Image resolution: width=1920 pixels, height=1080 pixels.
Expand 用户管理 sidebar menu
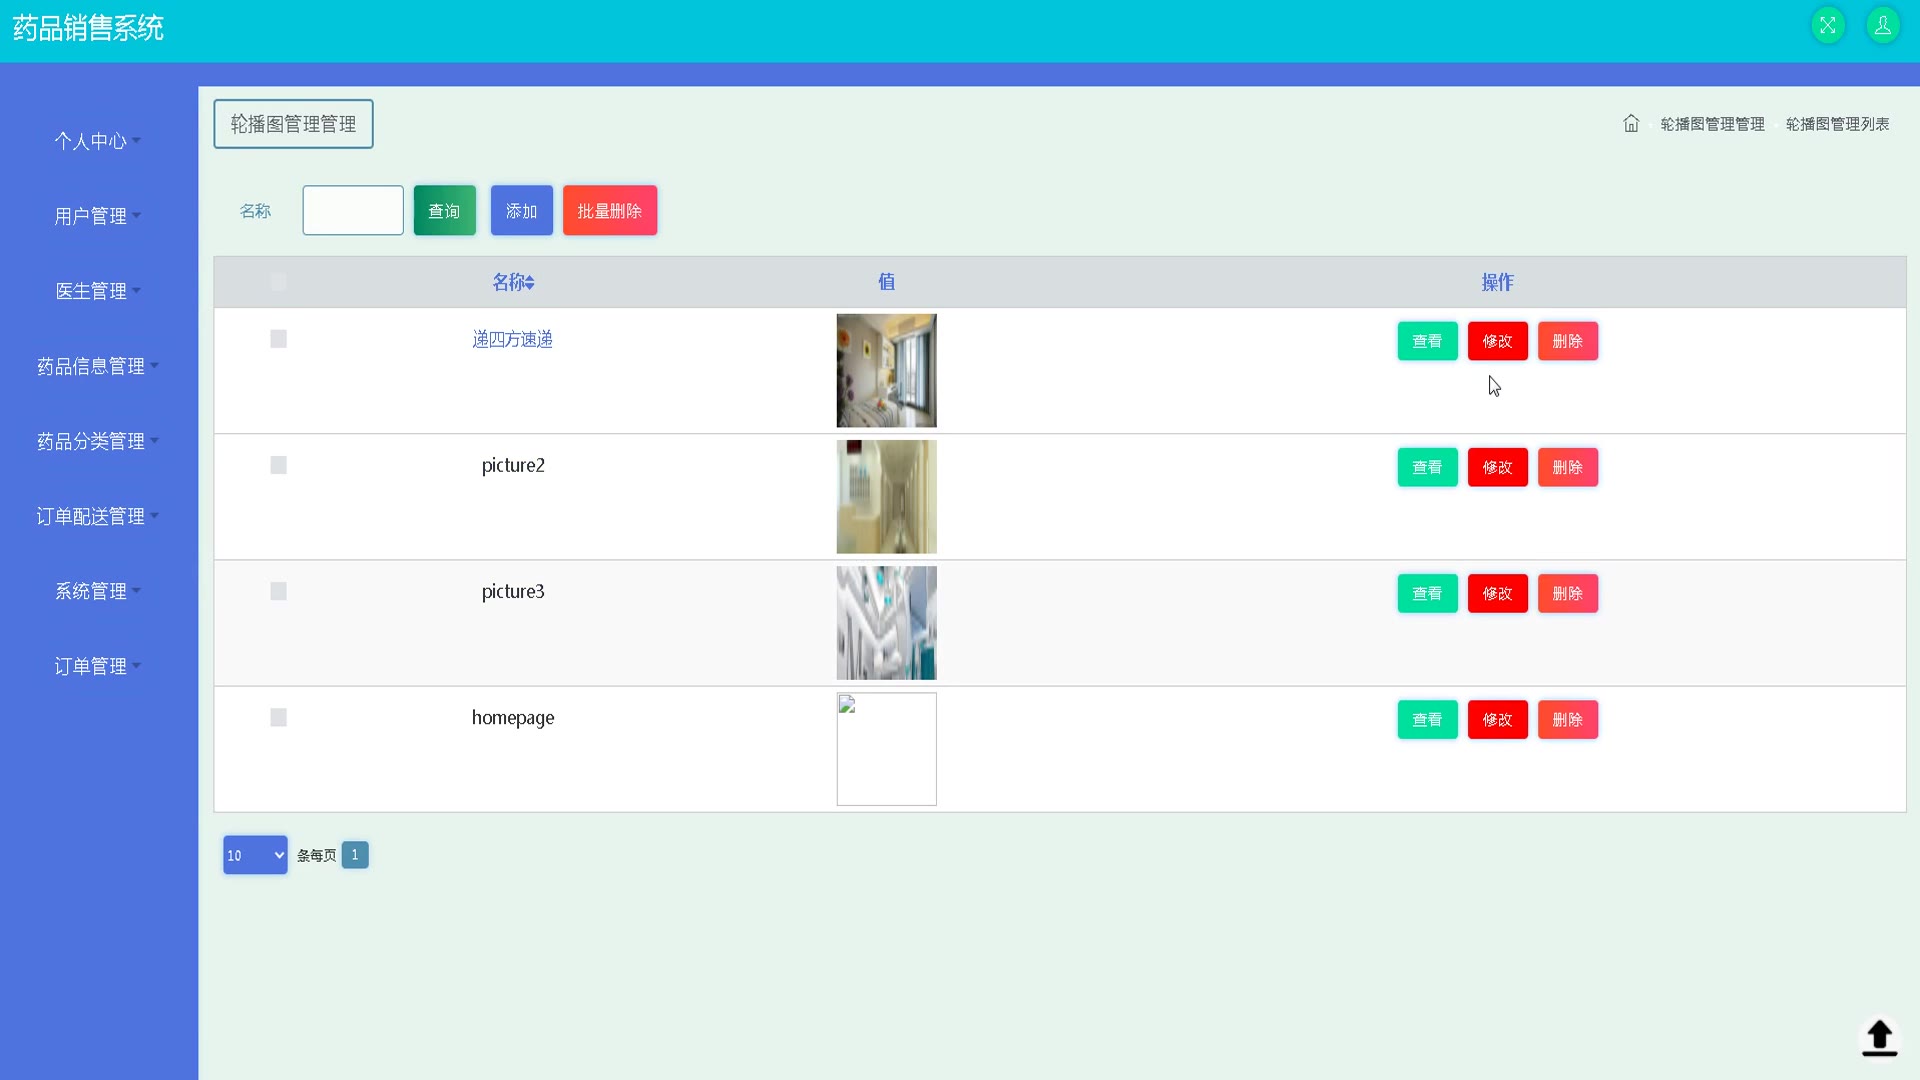click(x=97, y=216)
